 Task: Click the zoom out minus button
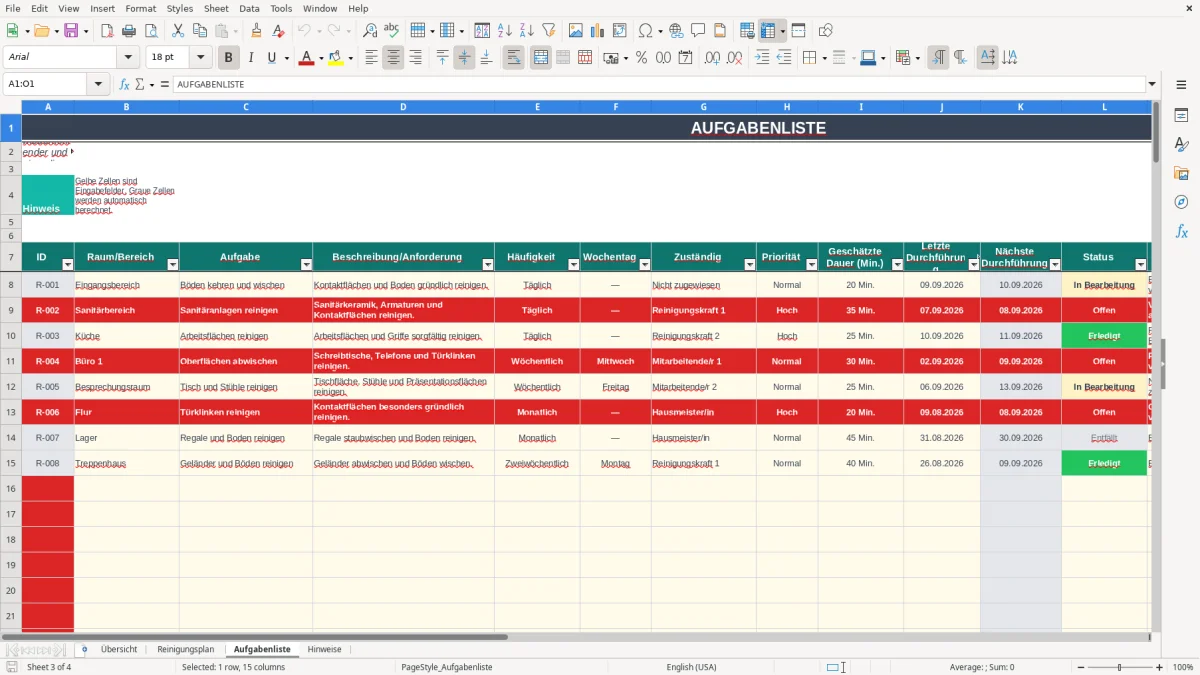point(1080,667)
